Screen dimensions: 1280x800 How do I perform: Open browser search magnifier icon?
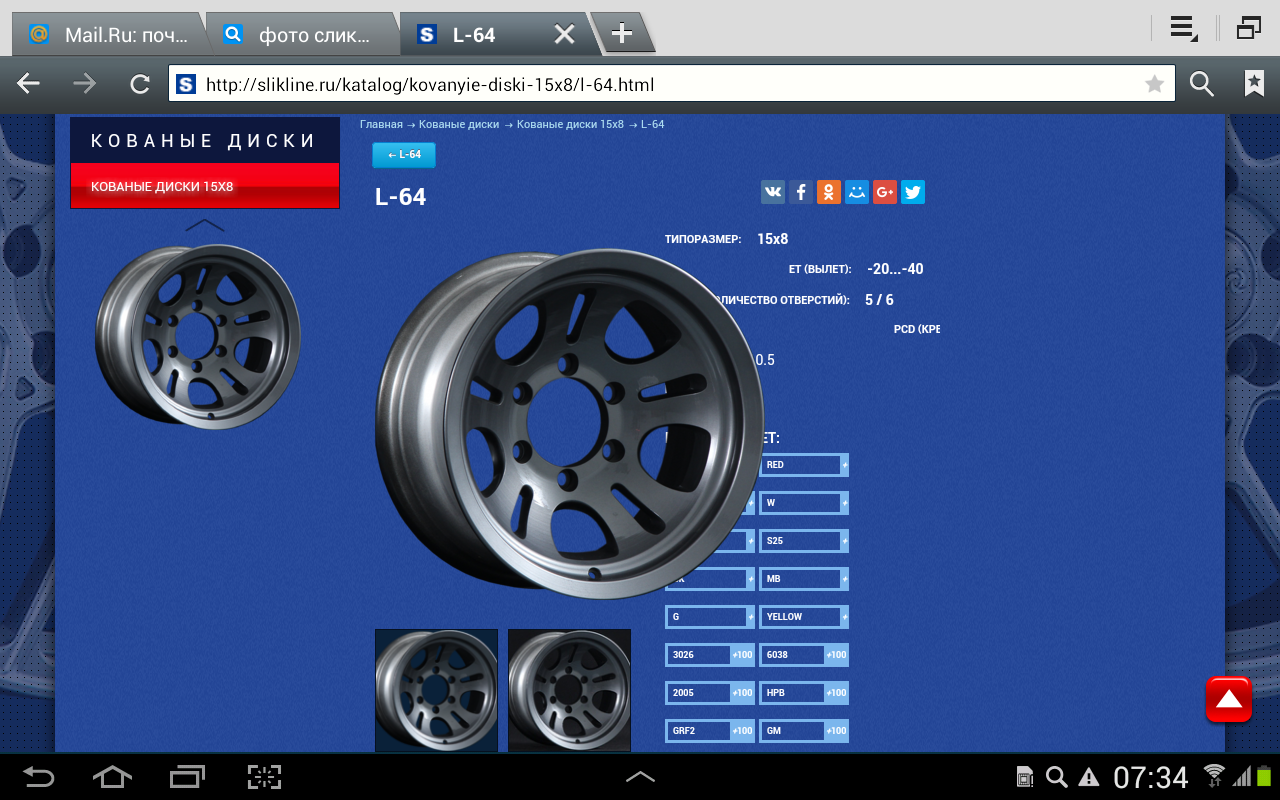click(1202, 85)
